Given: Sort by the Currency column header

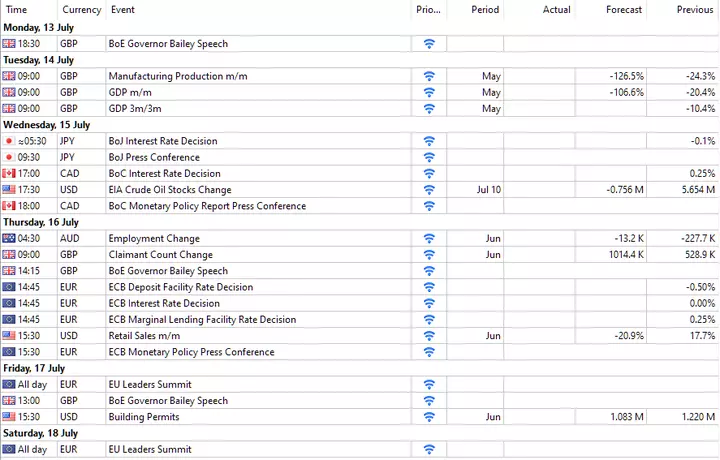Looking at the screenshot, I should pyautogui.click(x=82, y=10).
